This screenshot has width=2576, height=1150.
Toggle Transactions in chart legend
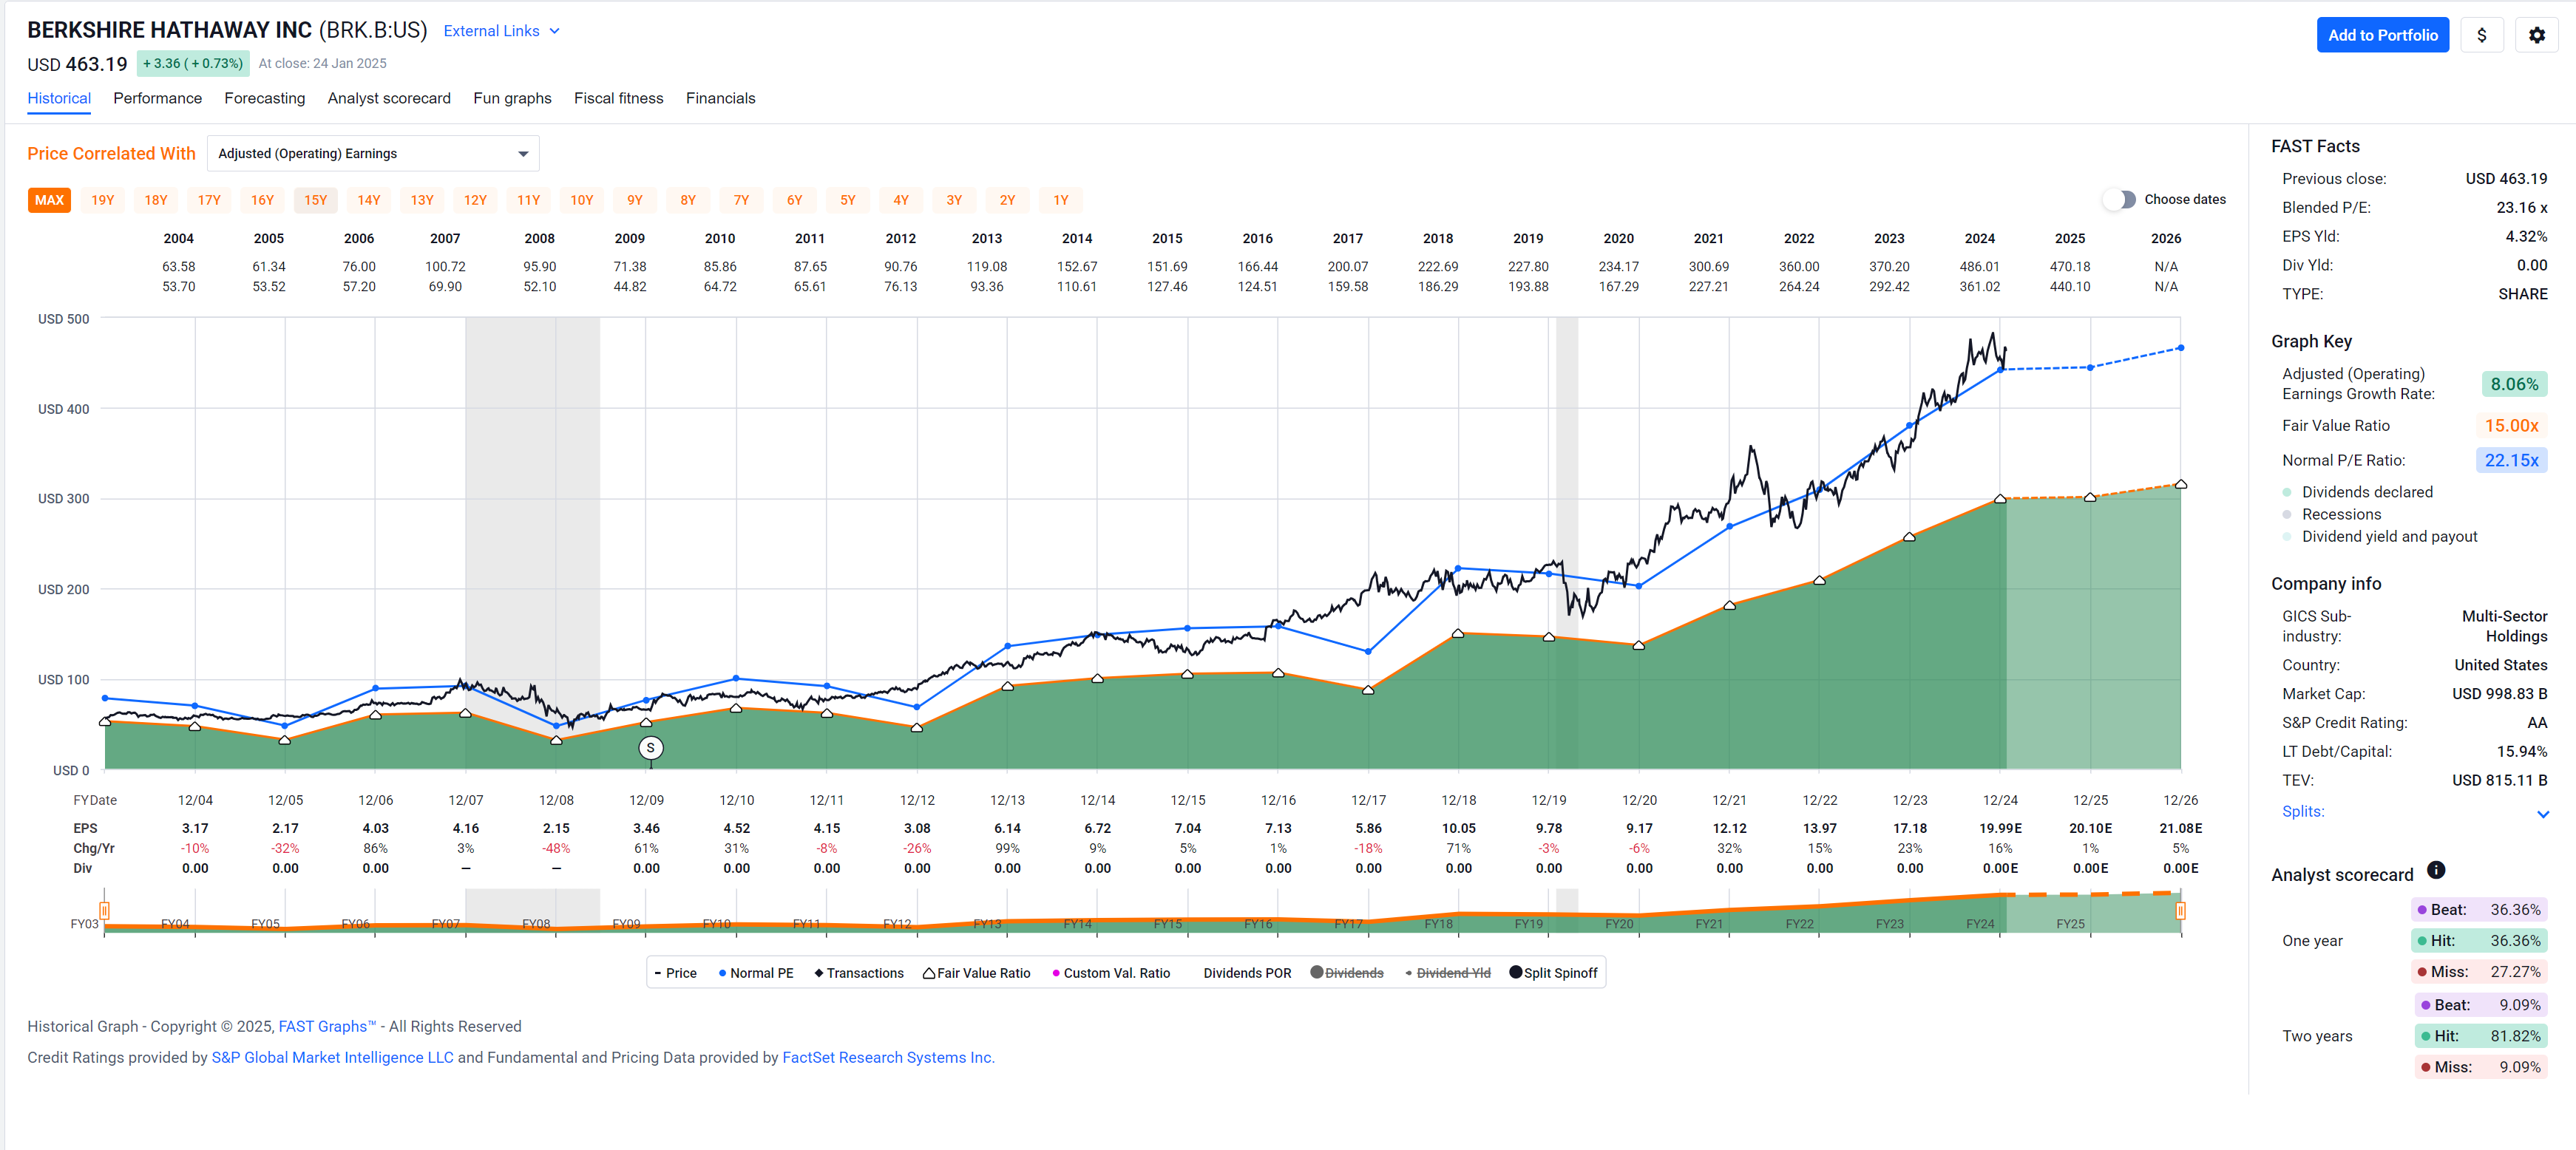[858, 973]
